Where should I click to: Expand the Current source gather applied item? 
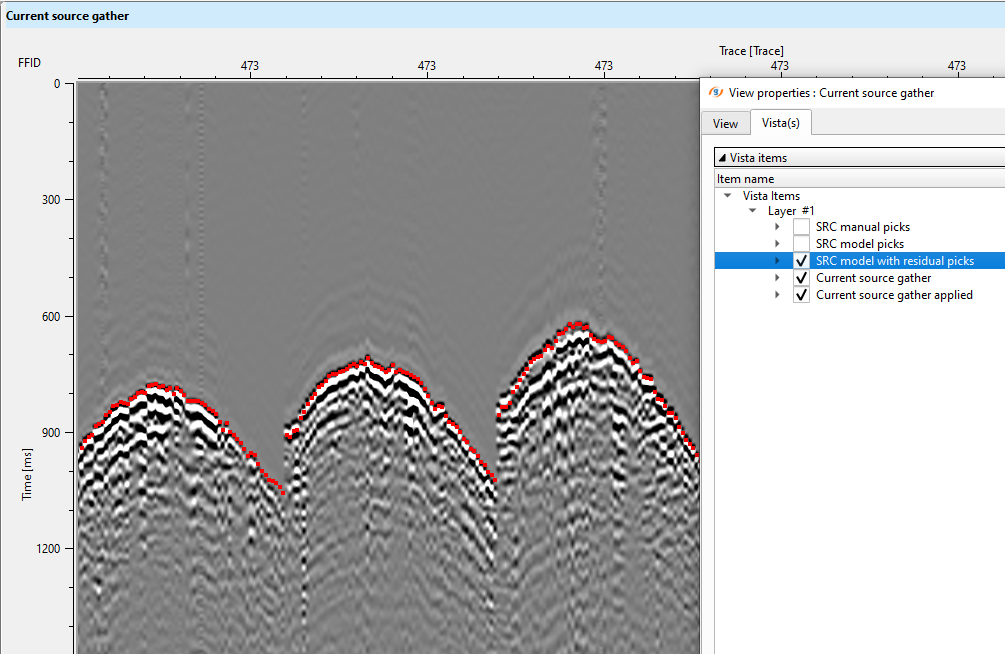[x=777, y=295]
